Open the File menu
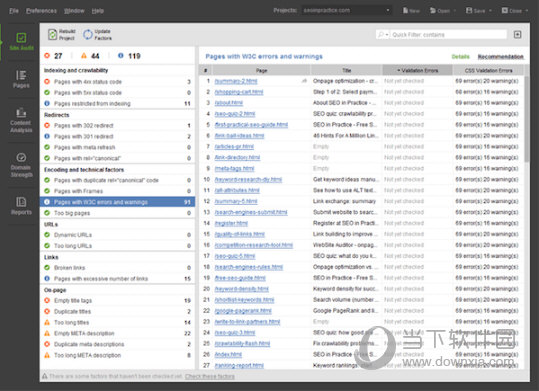This screenshot has height=391, width=539. pos(14,11)
